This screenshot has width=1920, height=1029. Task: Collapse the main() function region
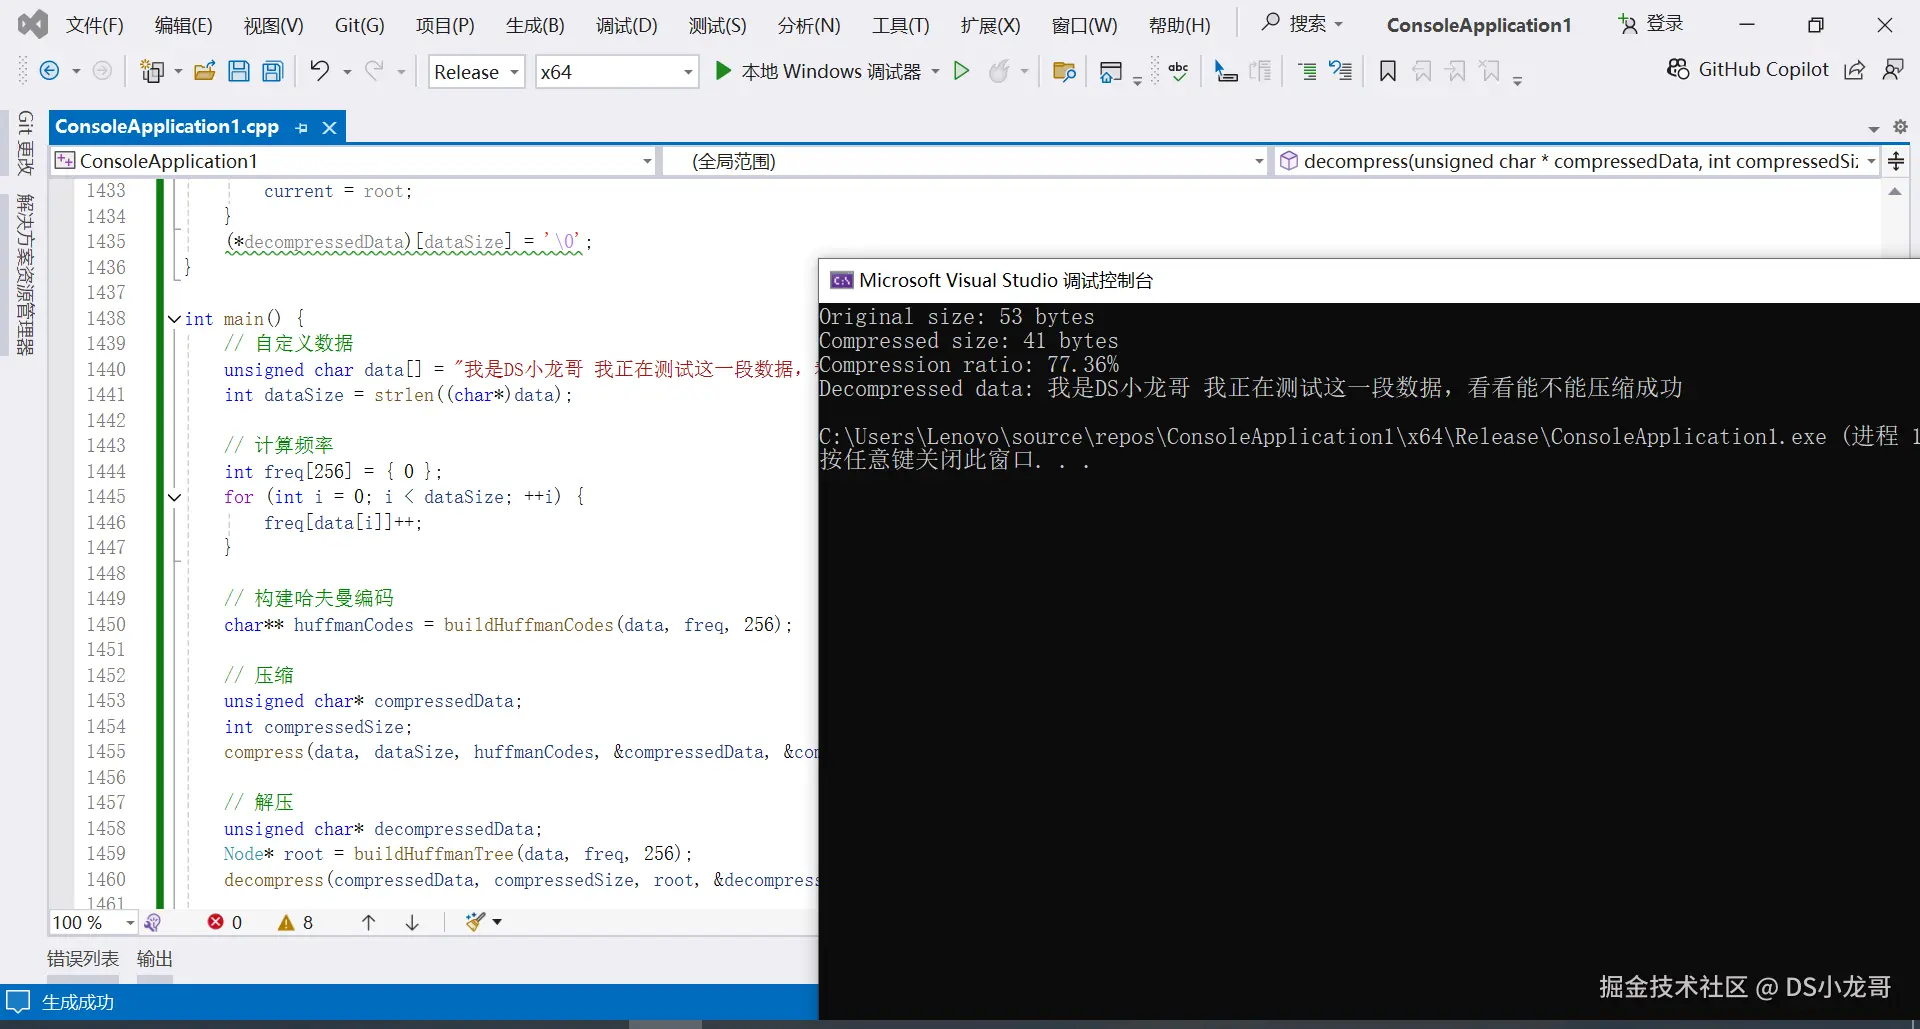coord(173,318)
